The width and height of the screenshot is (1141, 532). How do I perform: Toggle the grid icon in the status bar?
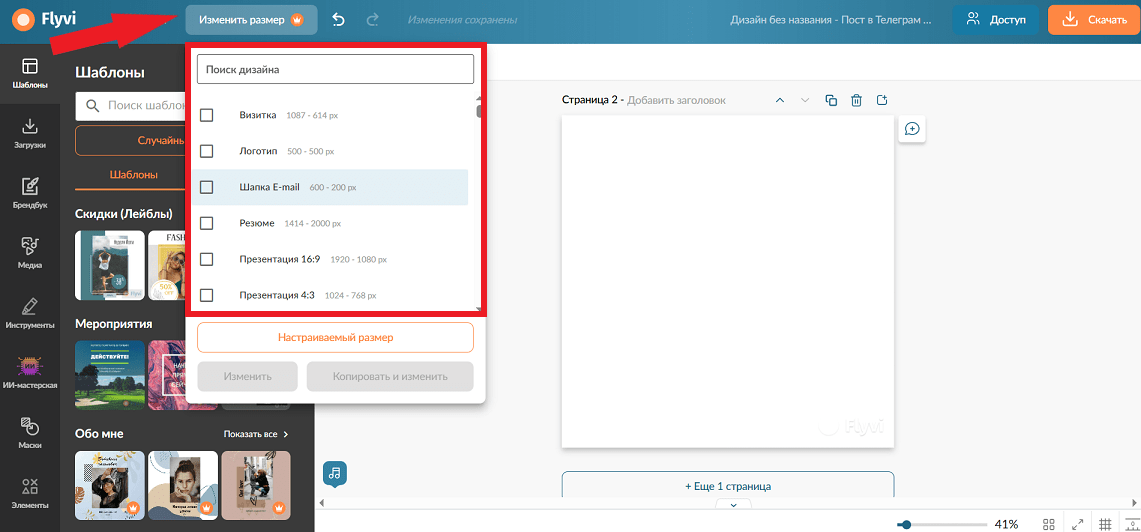pos(1105,524)
